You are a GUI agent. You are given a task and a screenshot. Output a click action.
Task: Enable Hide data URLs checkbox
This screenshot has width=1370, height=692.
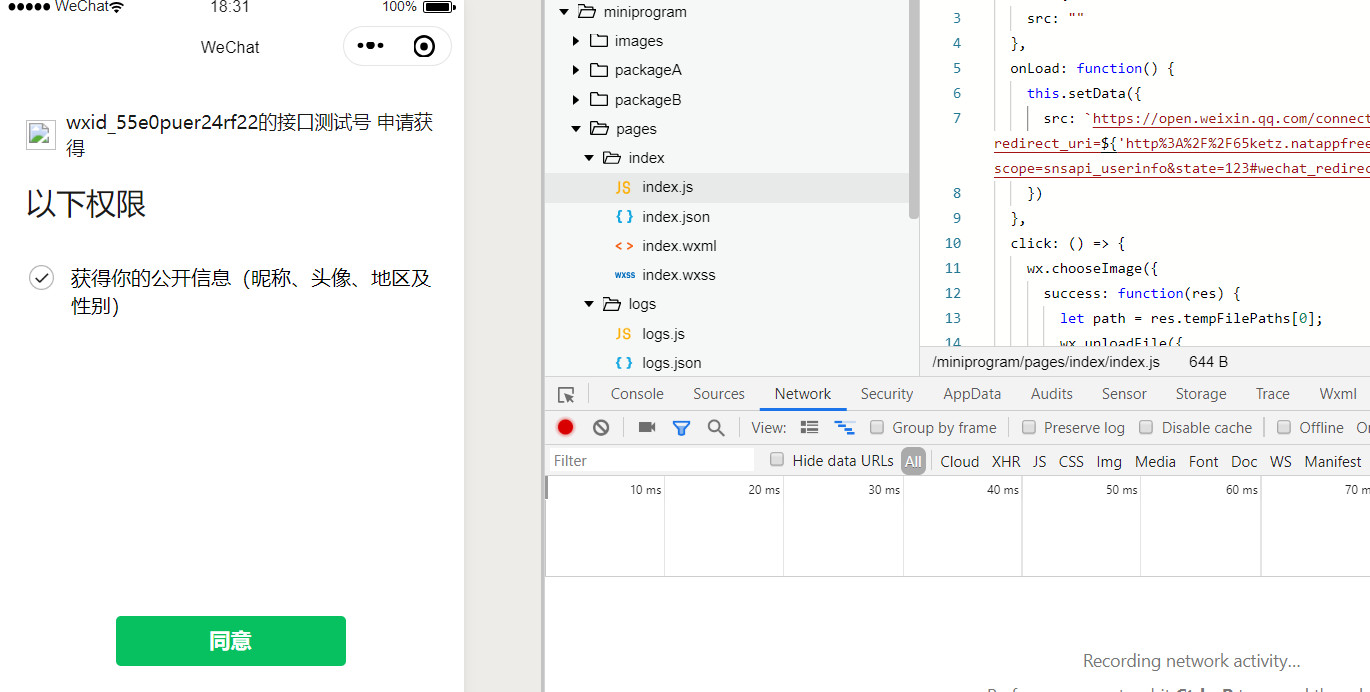(777, 460)
